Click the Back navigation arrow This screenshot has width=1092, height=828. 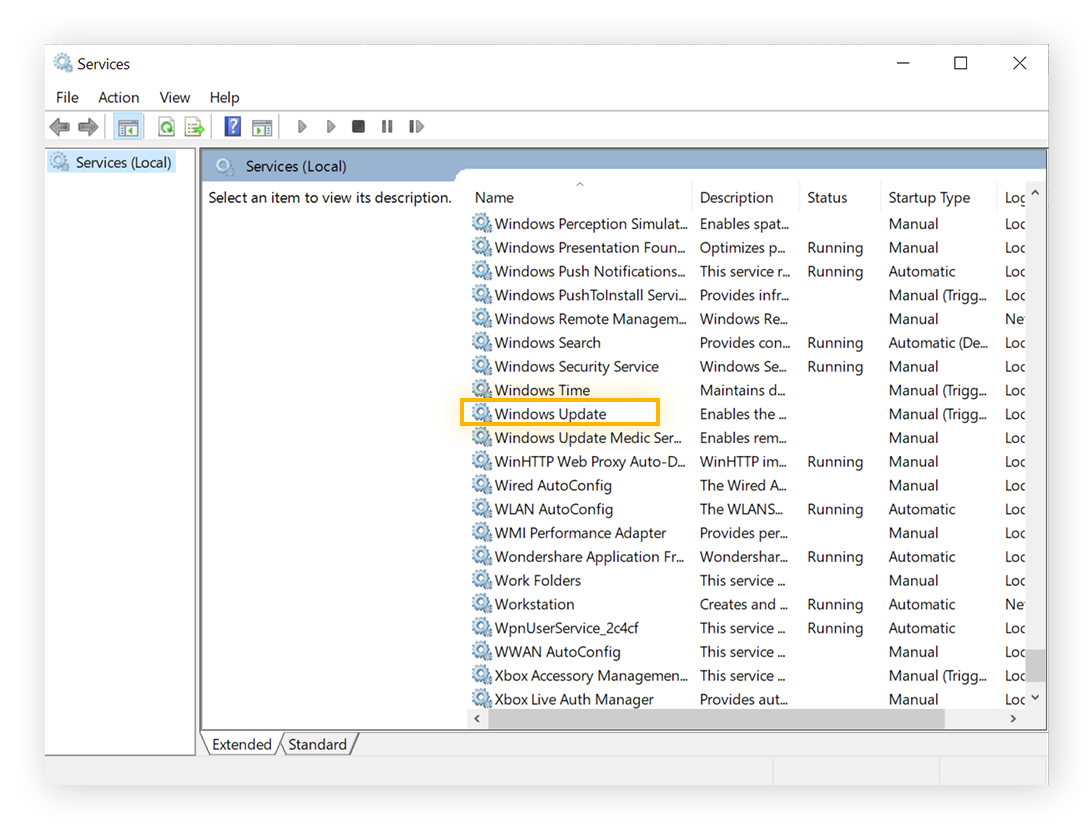click(60, 126)
